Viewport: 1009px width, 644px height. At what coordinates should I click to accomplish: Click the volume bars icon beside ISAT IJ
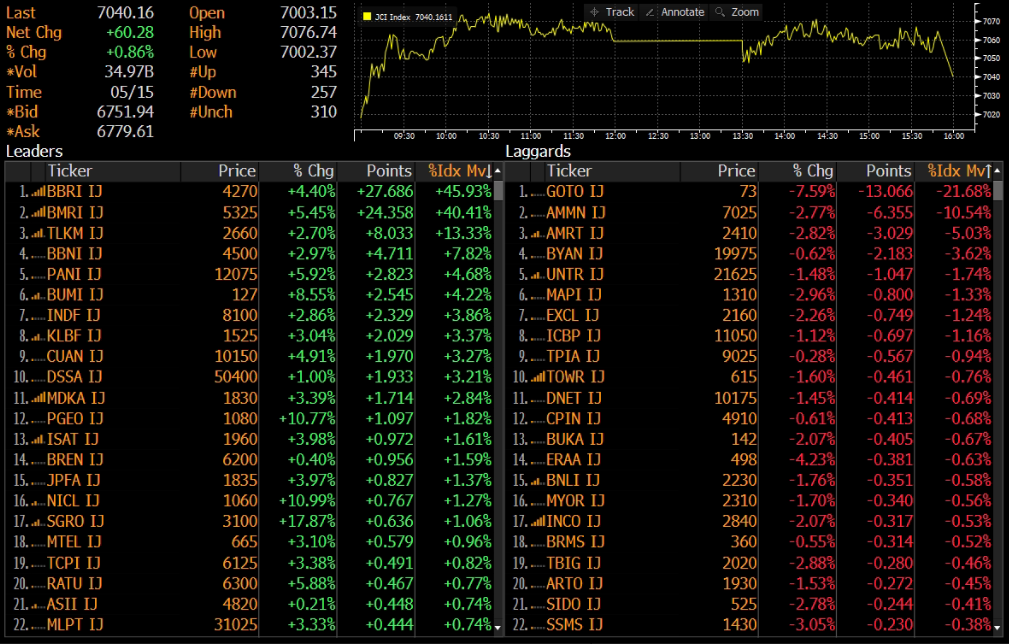(39, 439)
